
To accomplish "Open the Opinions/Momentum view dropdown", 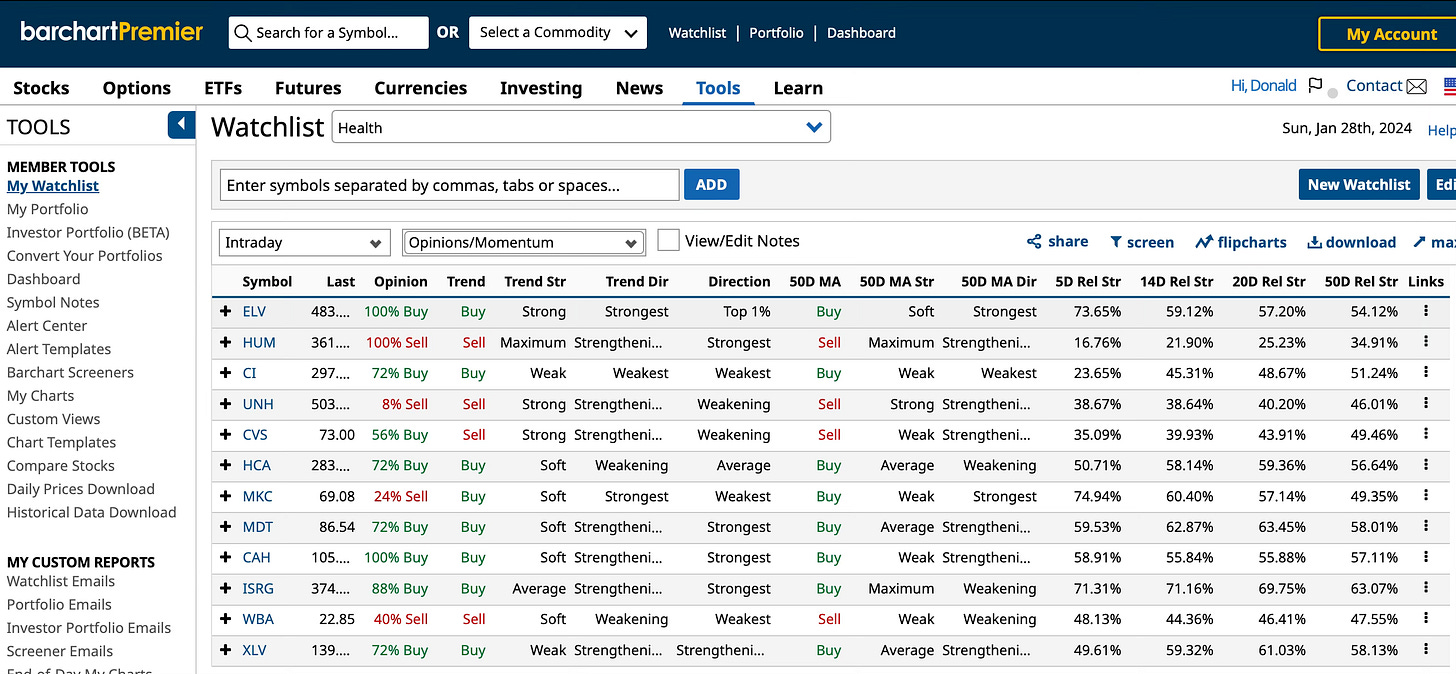I will coord(523,242).
